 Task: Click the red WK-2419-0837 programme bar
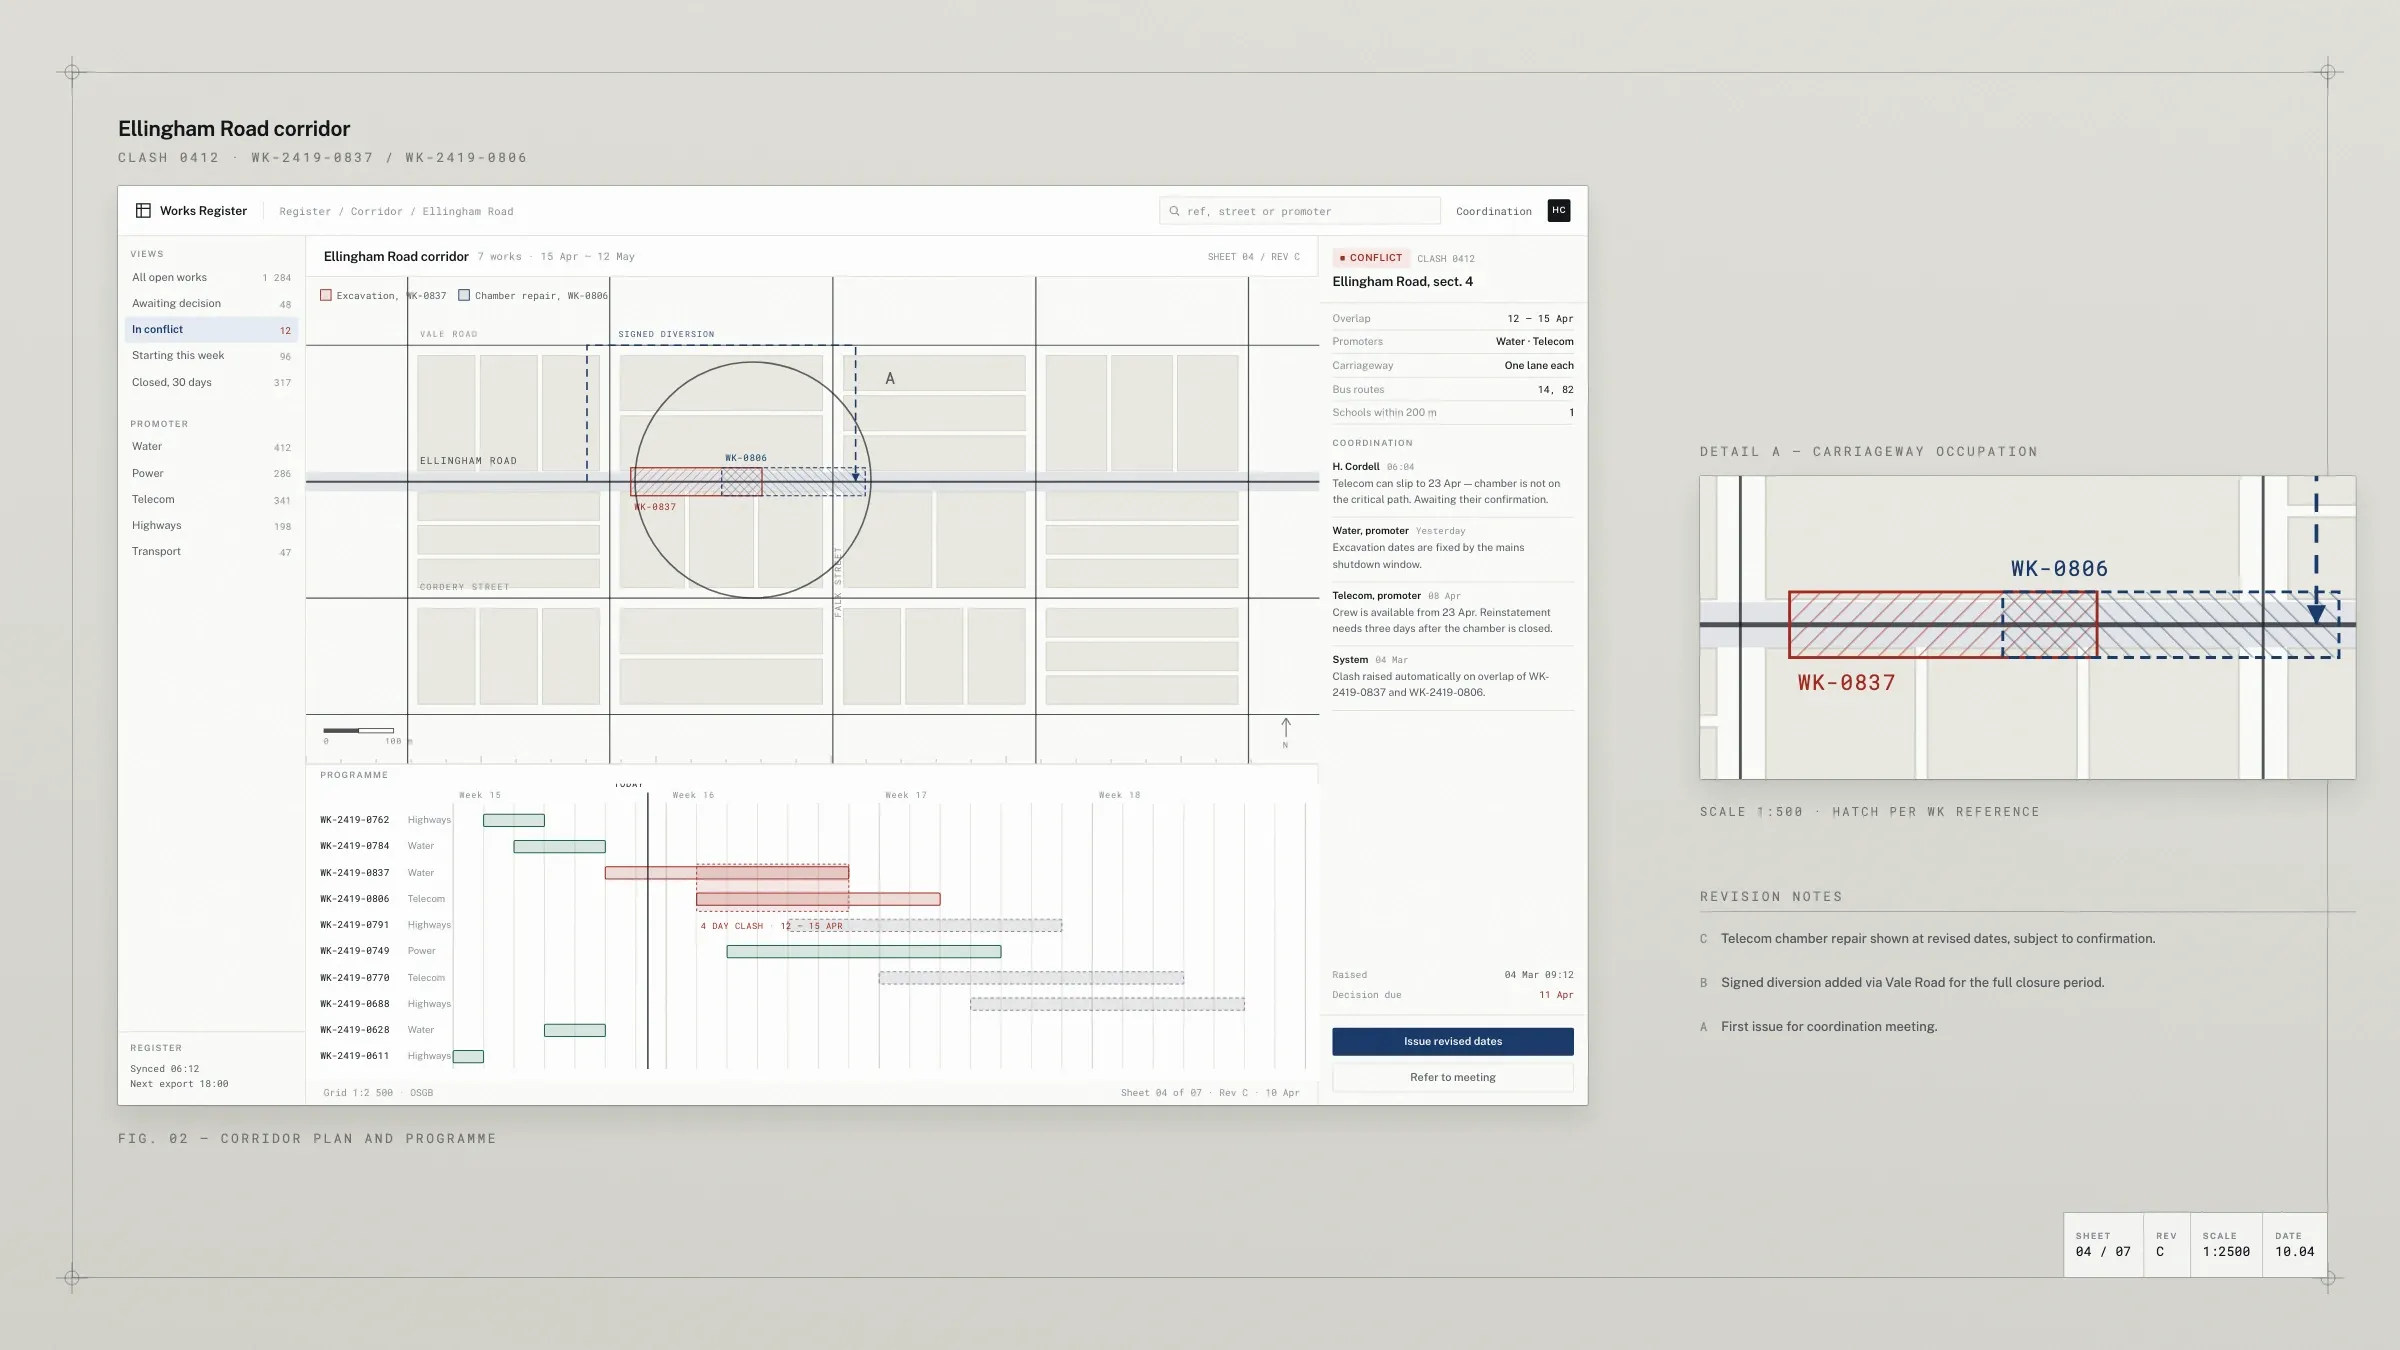tap(727, 873)
